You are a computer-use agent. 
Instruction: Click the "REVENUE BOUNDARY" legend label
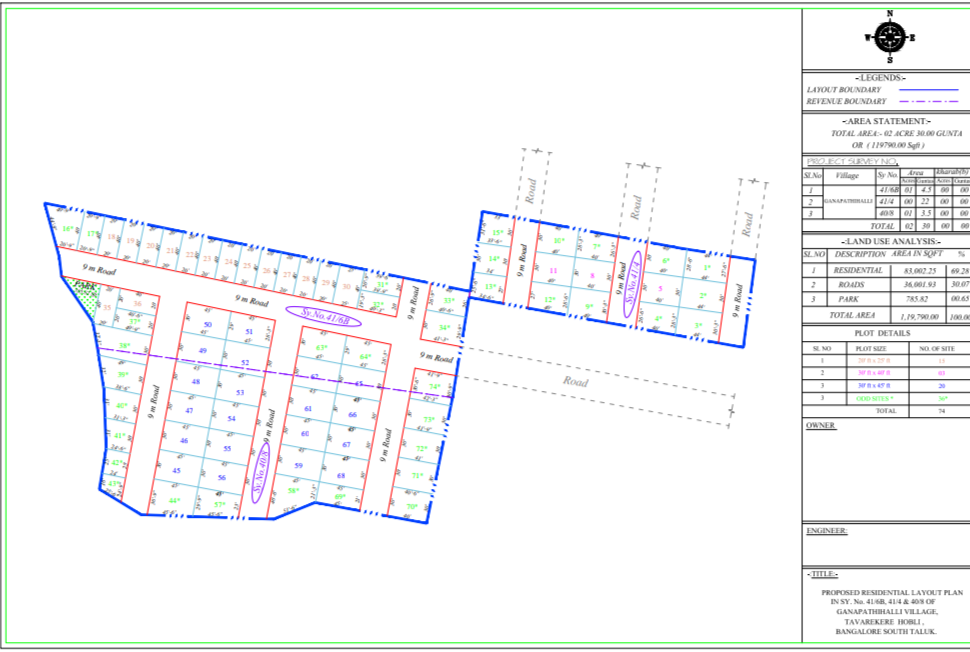point(846,101)
